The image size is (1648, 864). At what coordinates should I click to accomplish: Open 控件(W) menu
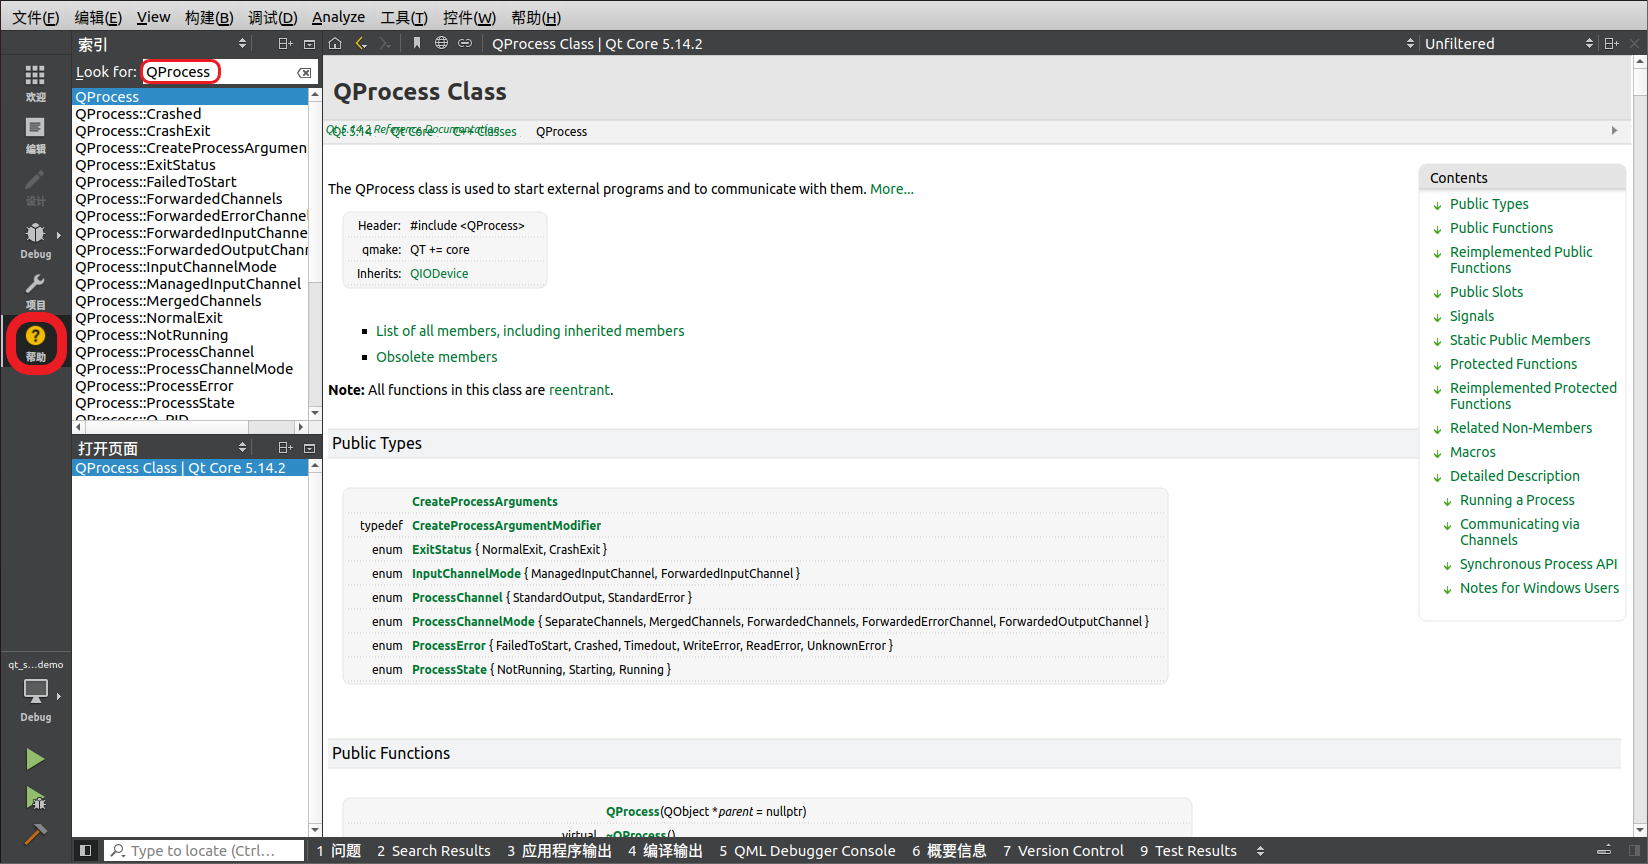[469, 17]
